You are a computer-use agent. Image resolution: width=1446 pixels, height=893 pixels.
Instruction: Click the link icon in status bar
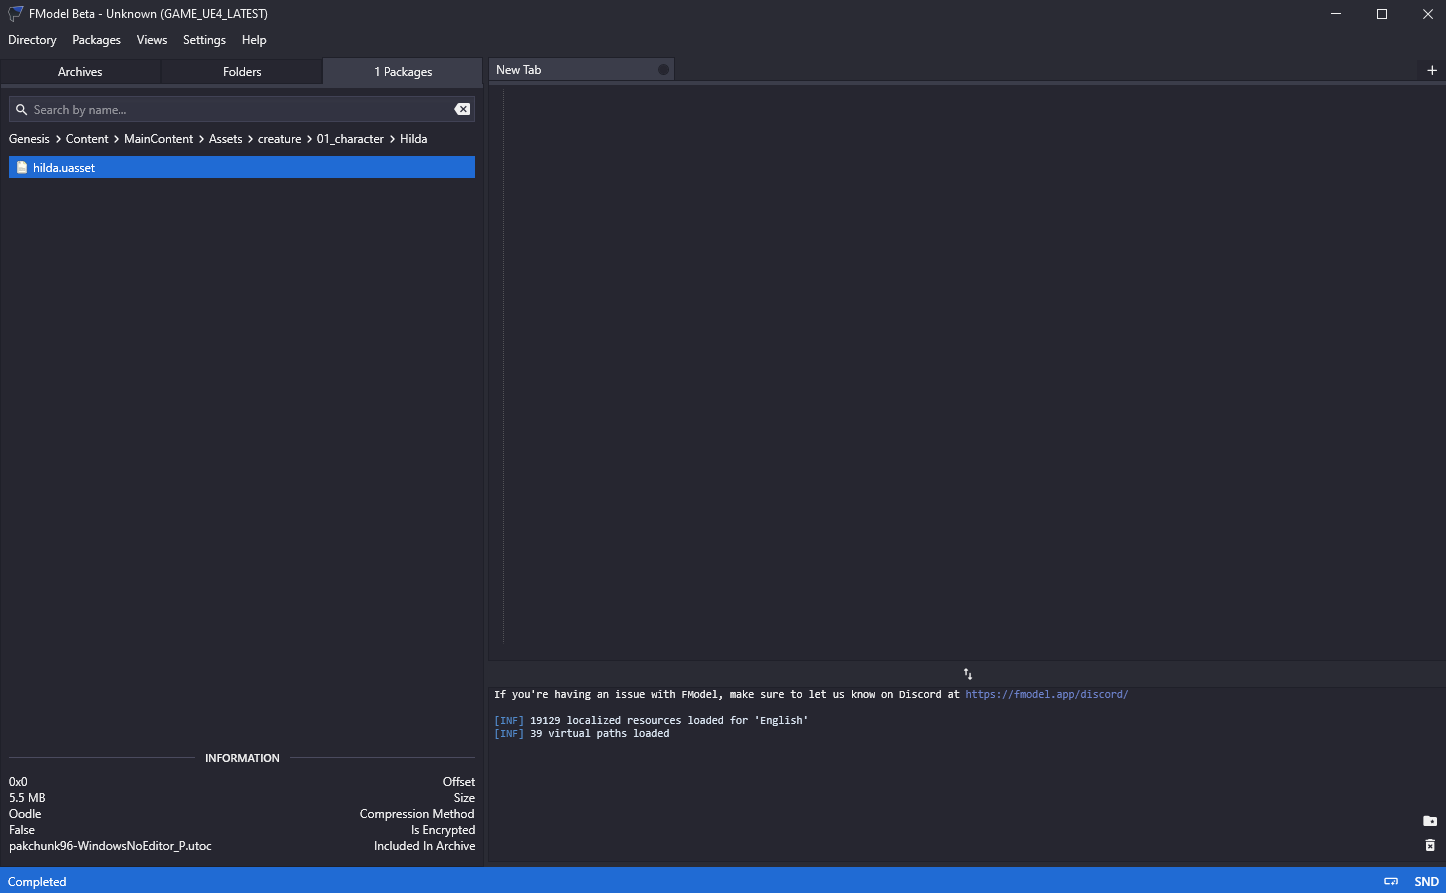pos(1391,882)
